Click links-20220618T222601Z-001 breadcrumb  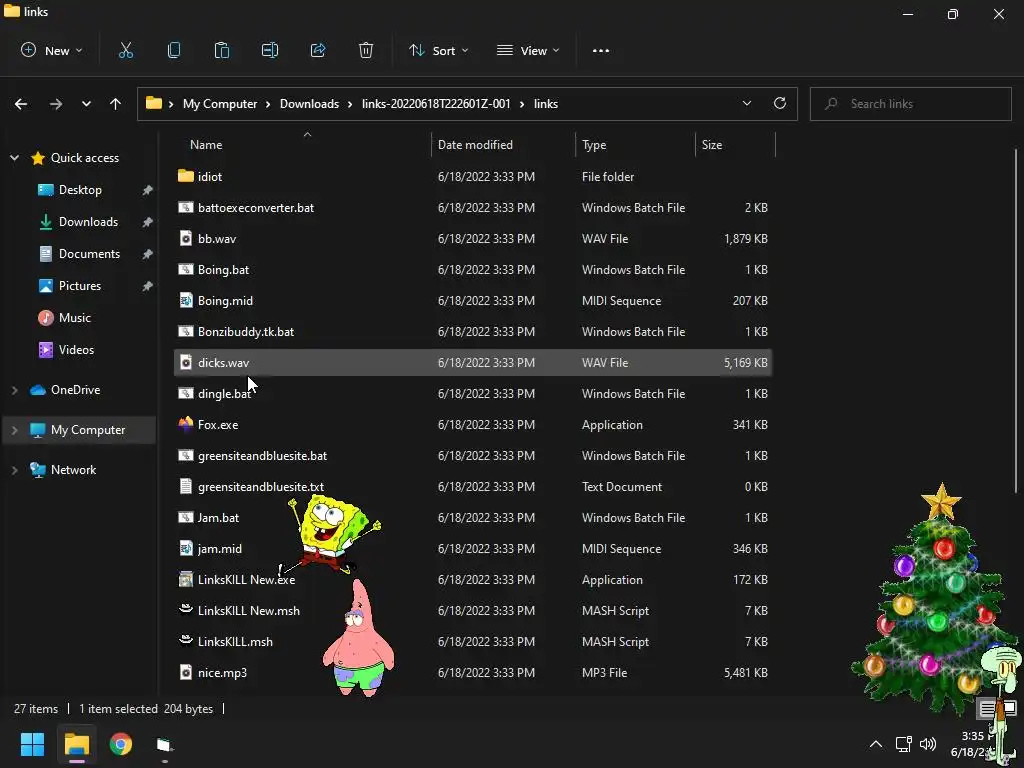[436, 104]
